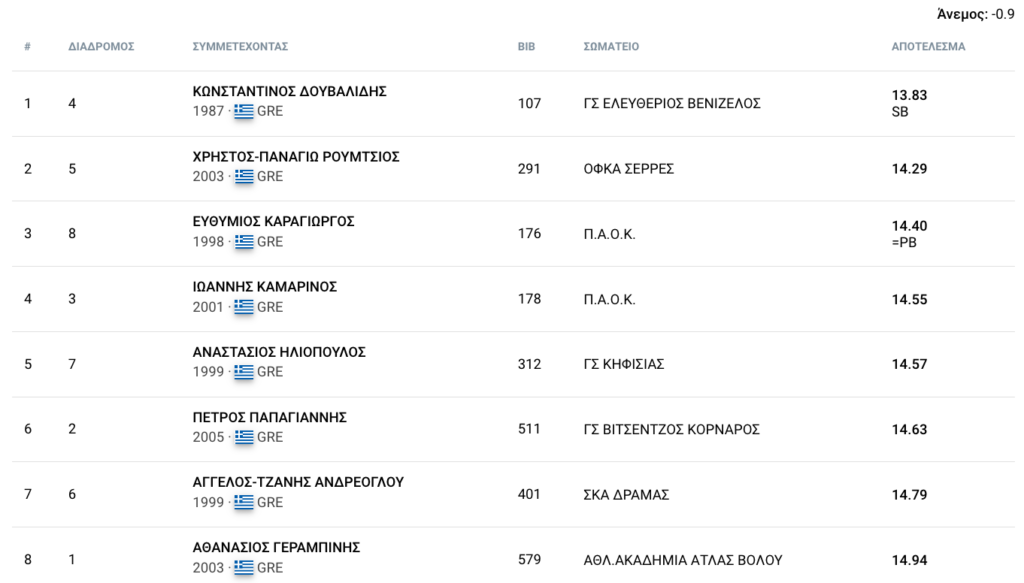Click the Greek flag under ΧΡΗΣΤΟΣ-ΠΑΝΑΓΙΩ ΡΟΥΜΤΣΙΟΣ
The image size is (1024, 583).
click(244, 176)
